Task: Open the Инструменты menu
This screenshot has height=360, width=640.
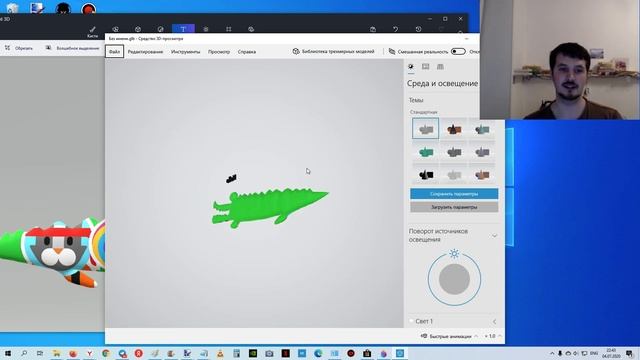Action: pyautogui.click(x=185, y=52)
